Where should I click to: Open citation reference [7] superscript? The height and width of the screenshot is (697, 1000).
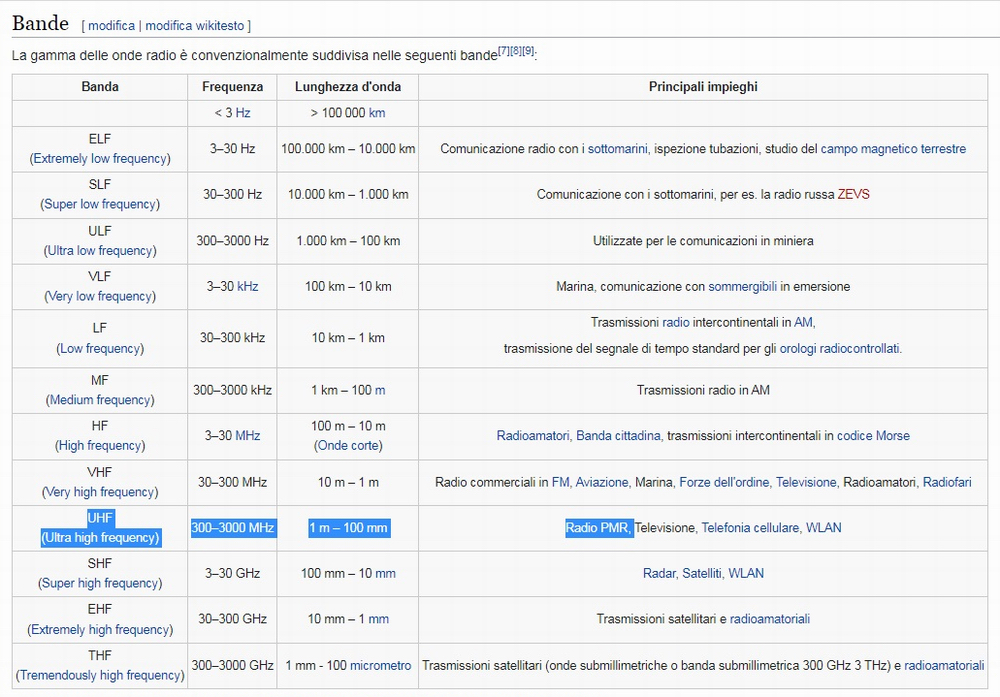tap(504, 50)
